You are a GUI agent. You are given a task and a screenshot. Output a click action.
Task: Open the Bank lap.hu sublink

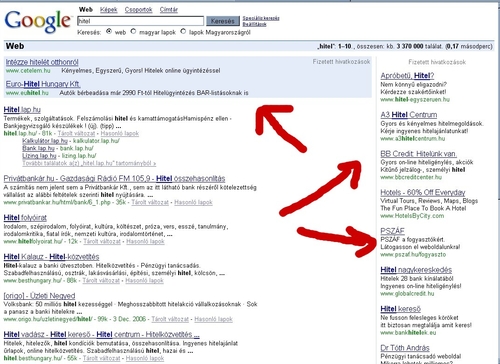click(38, 148)
